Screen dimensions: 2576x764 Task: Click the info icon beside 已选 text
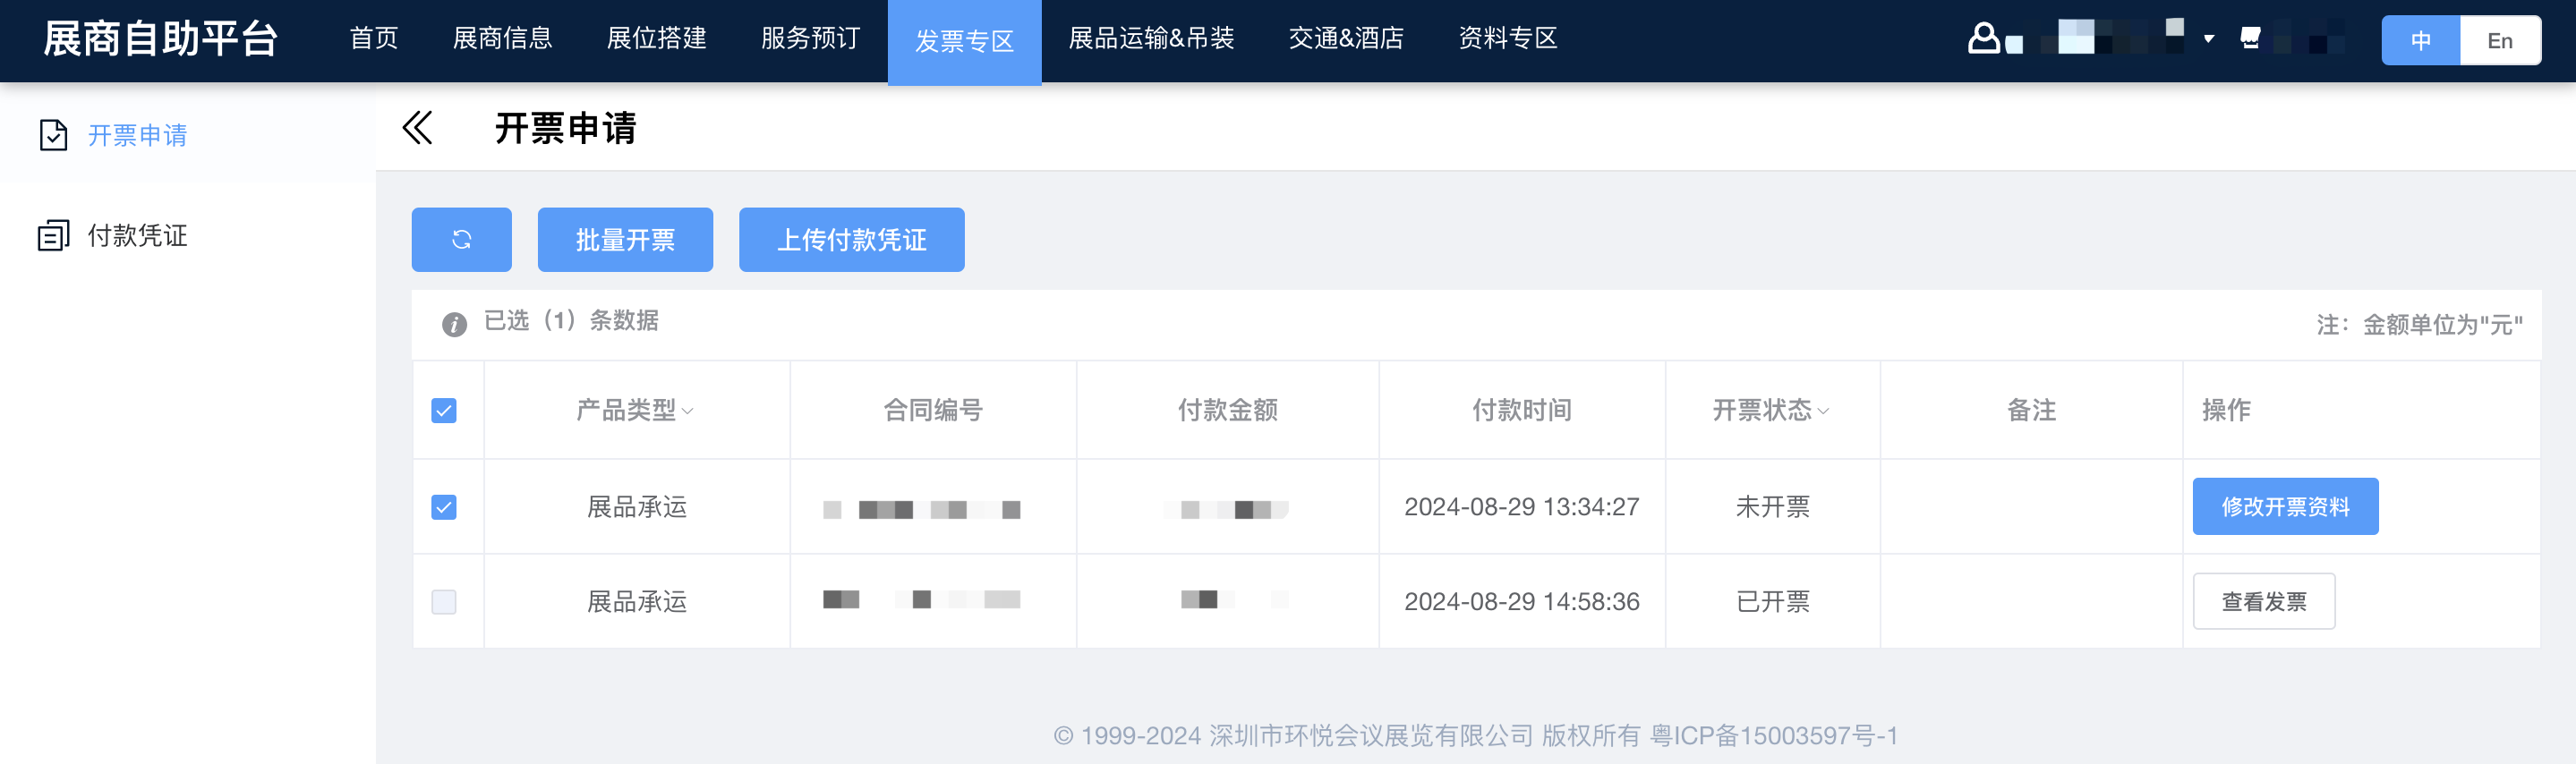click(x=454, y=324)
